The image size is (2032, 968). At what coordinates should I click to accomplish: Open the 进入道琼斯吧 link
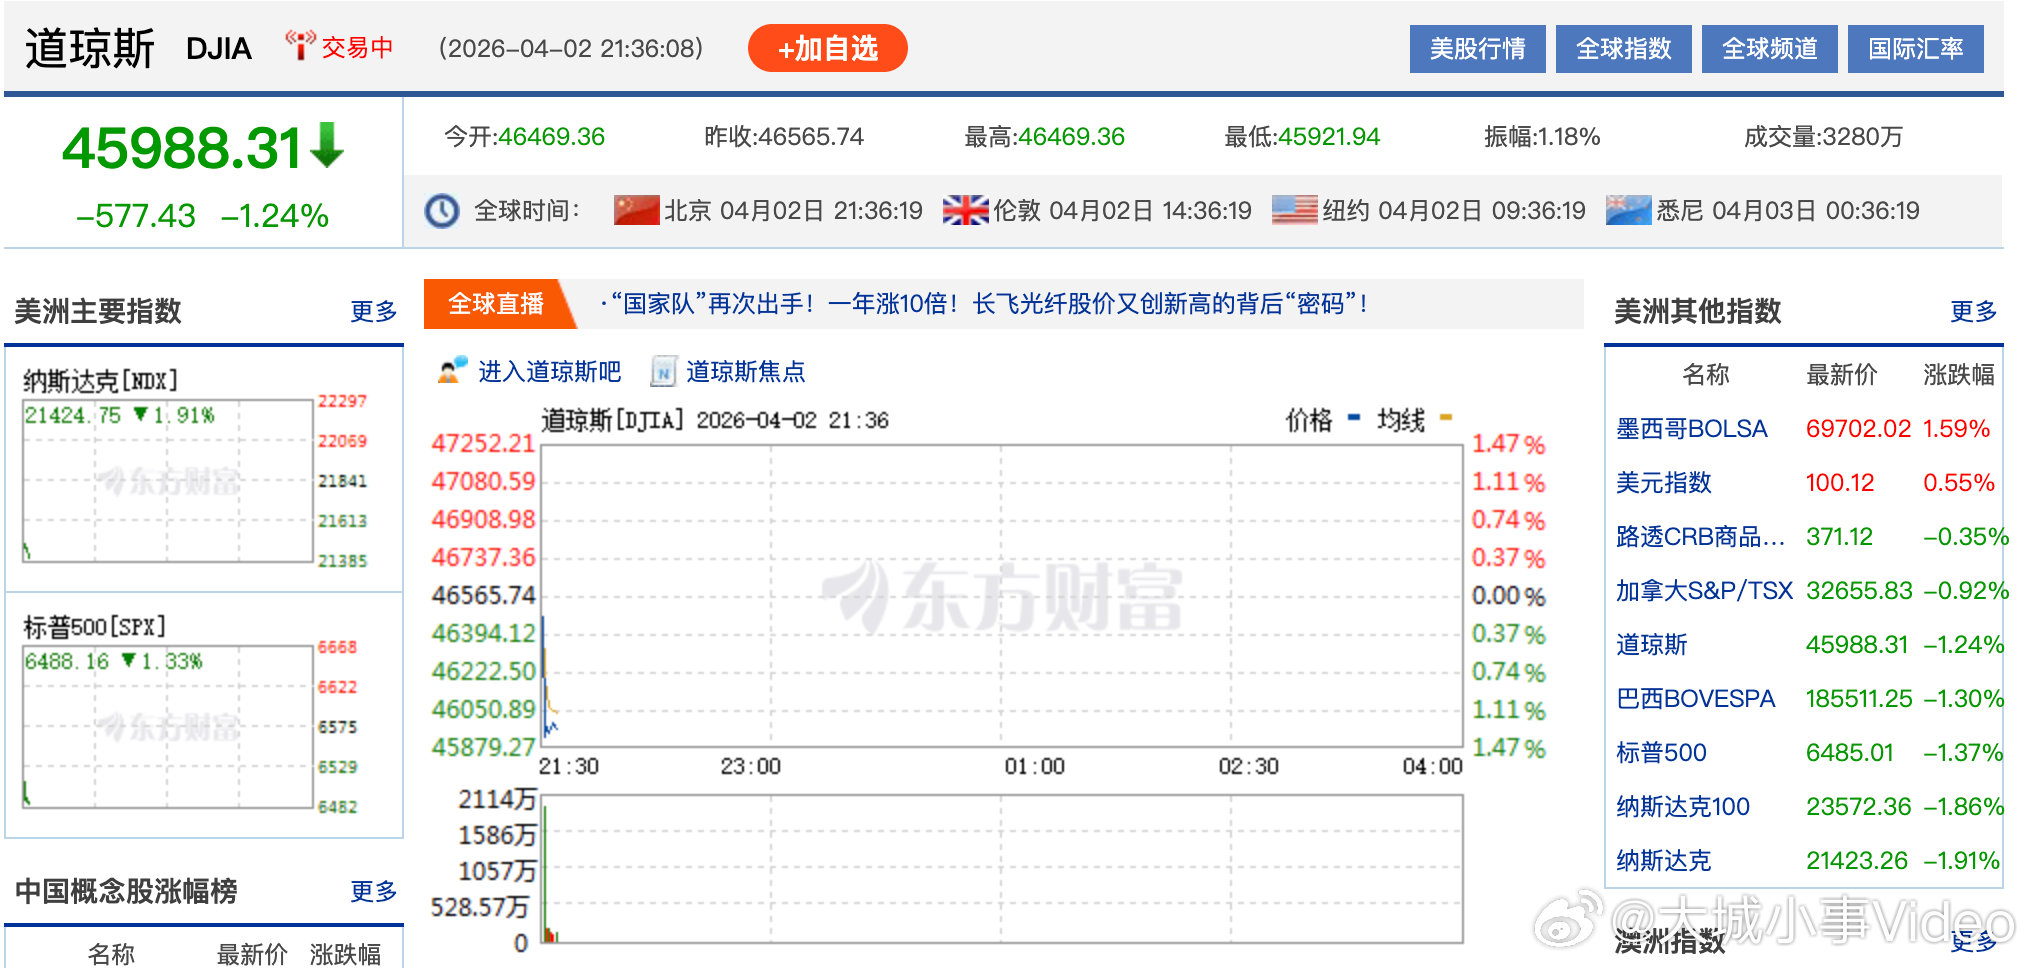pyautogui.click(x=549, y=372)
